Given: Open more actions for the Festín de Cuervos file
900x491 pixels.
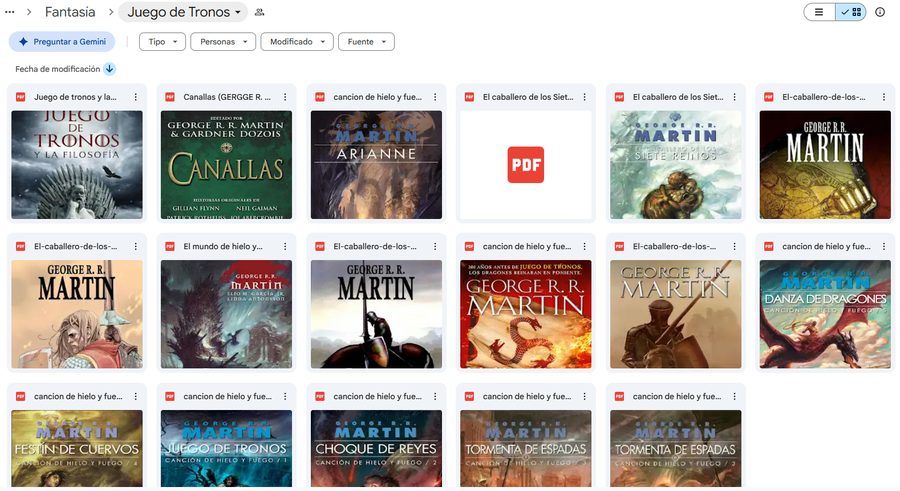Looking at the screenshot, I should click(135, 396).
